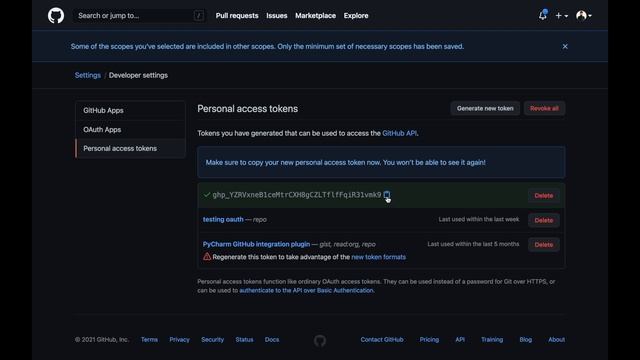Screen dimensions: 640x360
Task: Open API footer link
Action: point(460,340)
